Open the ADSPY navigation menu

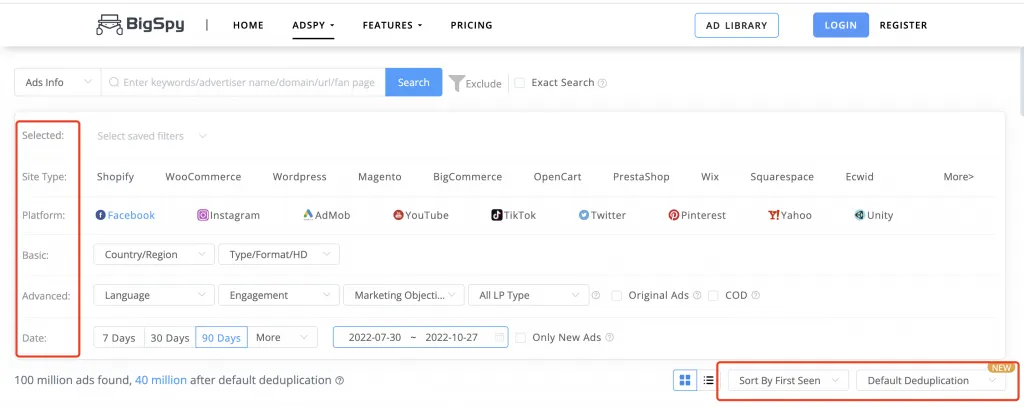[x=313, y=25]
